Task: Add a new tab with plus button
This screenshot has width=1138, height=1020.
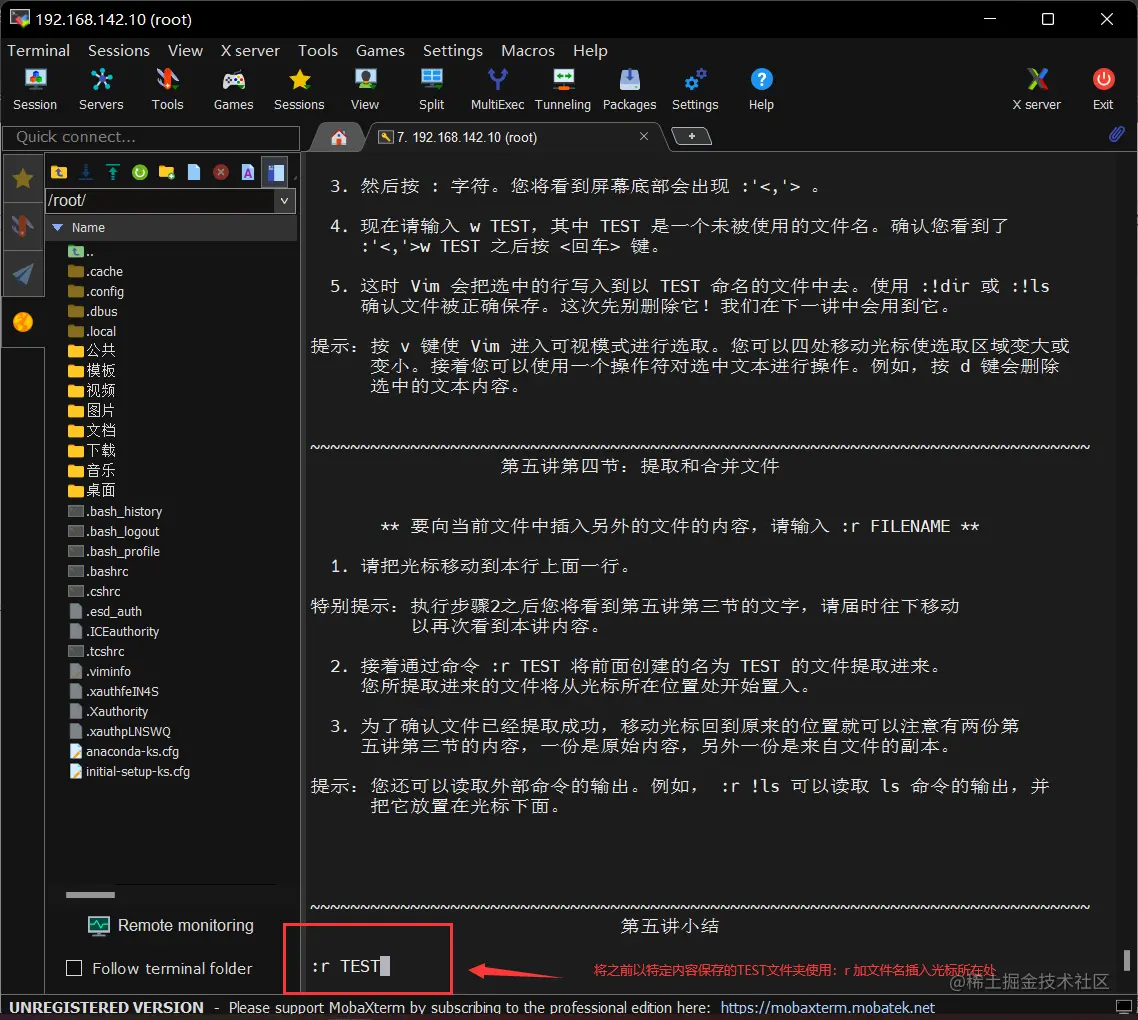Action: pyautogui.click(x=692, y=136)
